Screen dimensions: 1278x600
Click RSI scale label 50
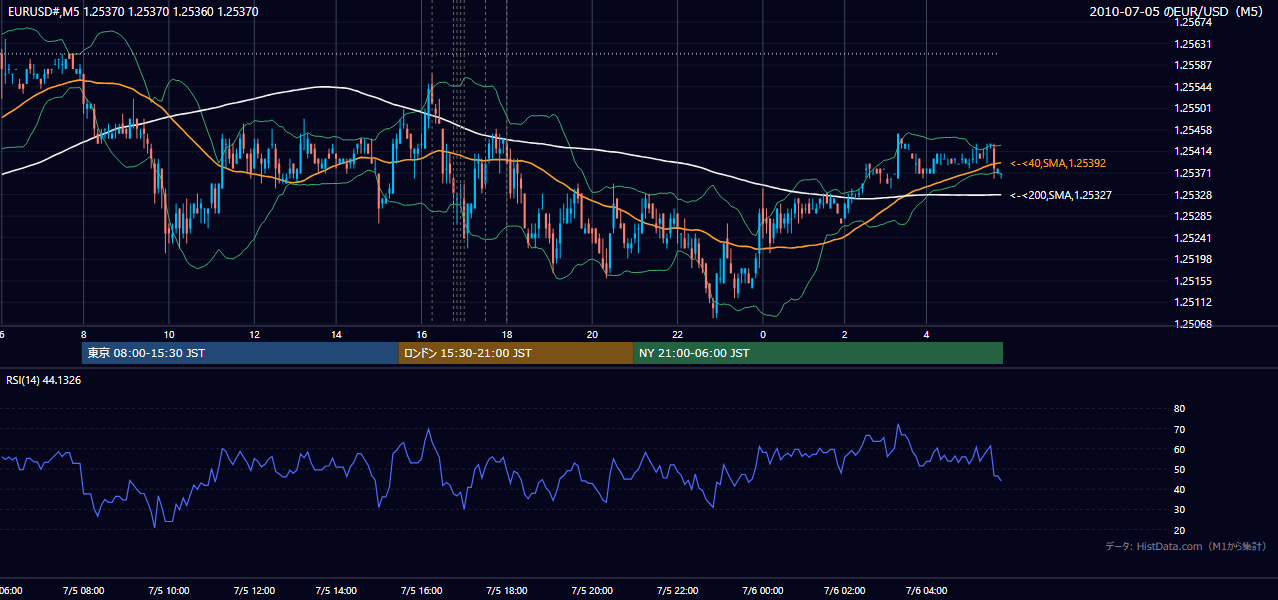tap(1179, 469)
